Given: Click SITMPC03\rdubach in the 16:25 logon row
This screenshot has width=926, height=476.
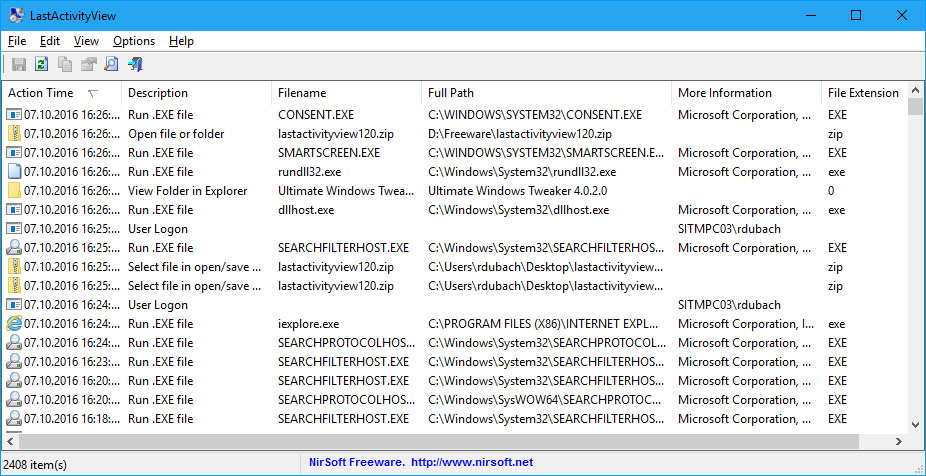Looking at the screenshot, I should click(x=729, y=229).
